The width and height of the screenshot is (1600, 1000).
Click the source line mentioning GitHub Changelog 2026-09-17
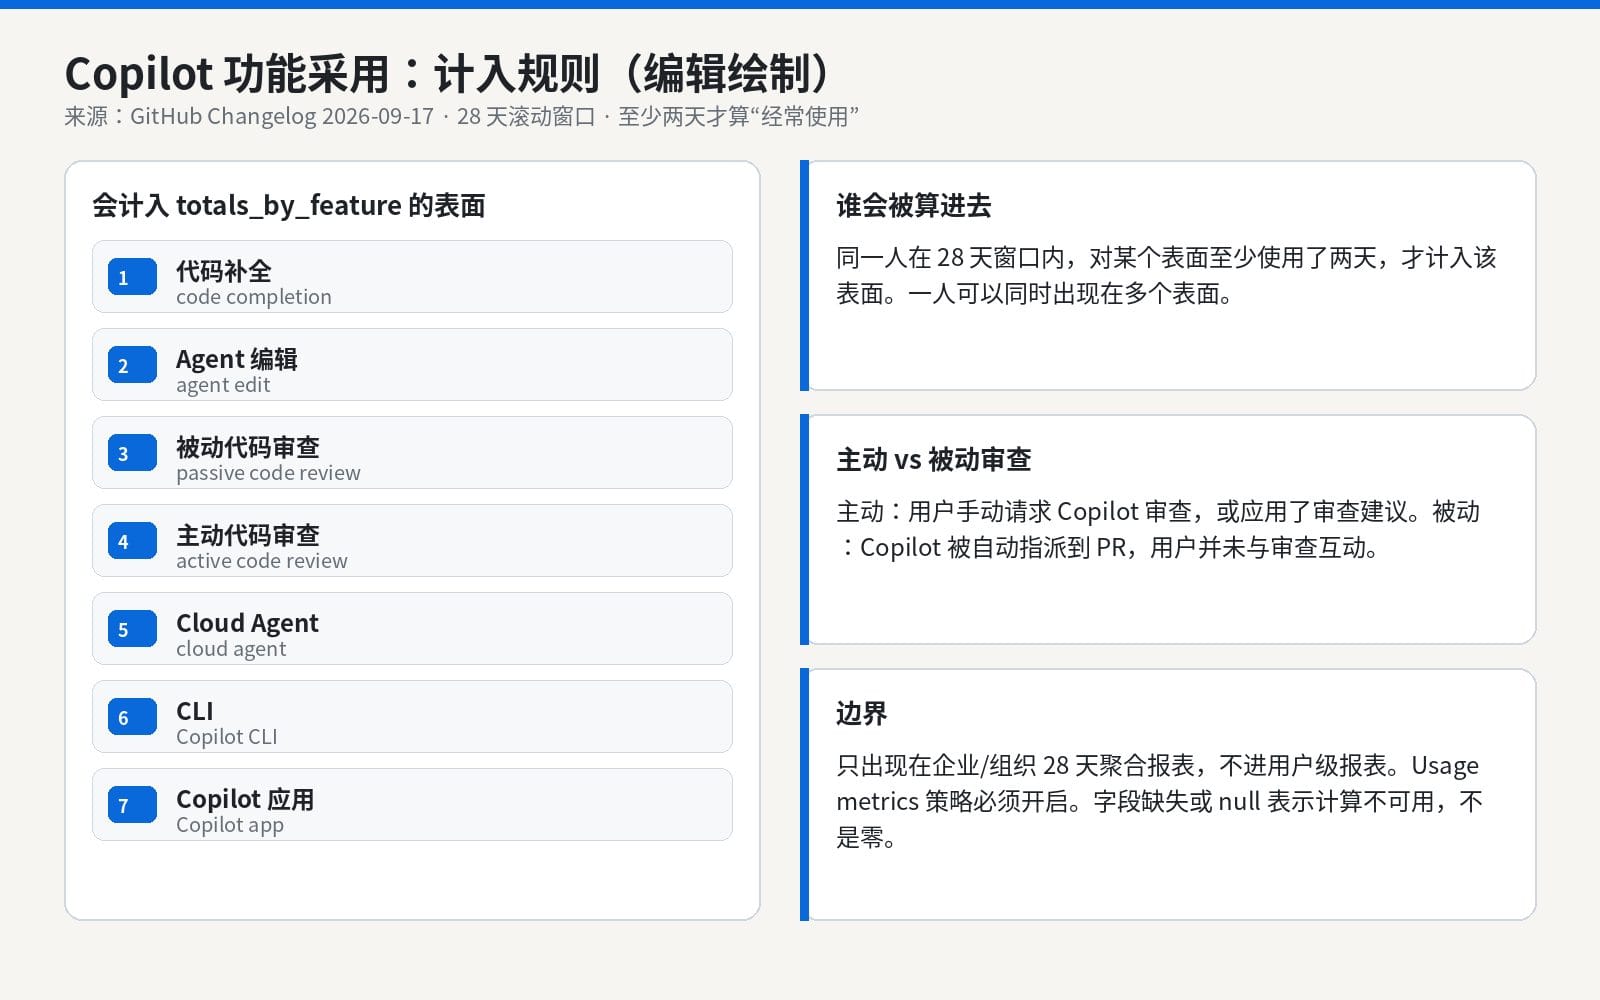point(462,116)
